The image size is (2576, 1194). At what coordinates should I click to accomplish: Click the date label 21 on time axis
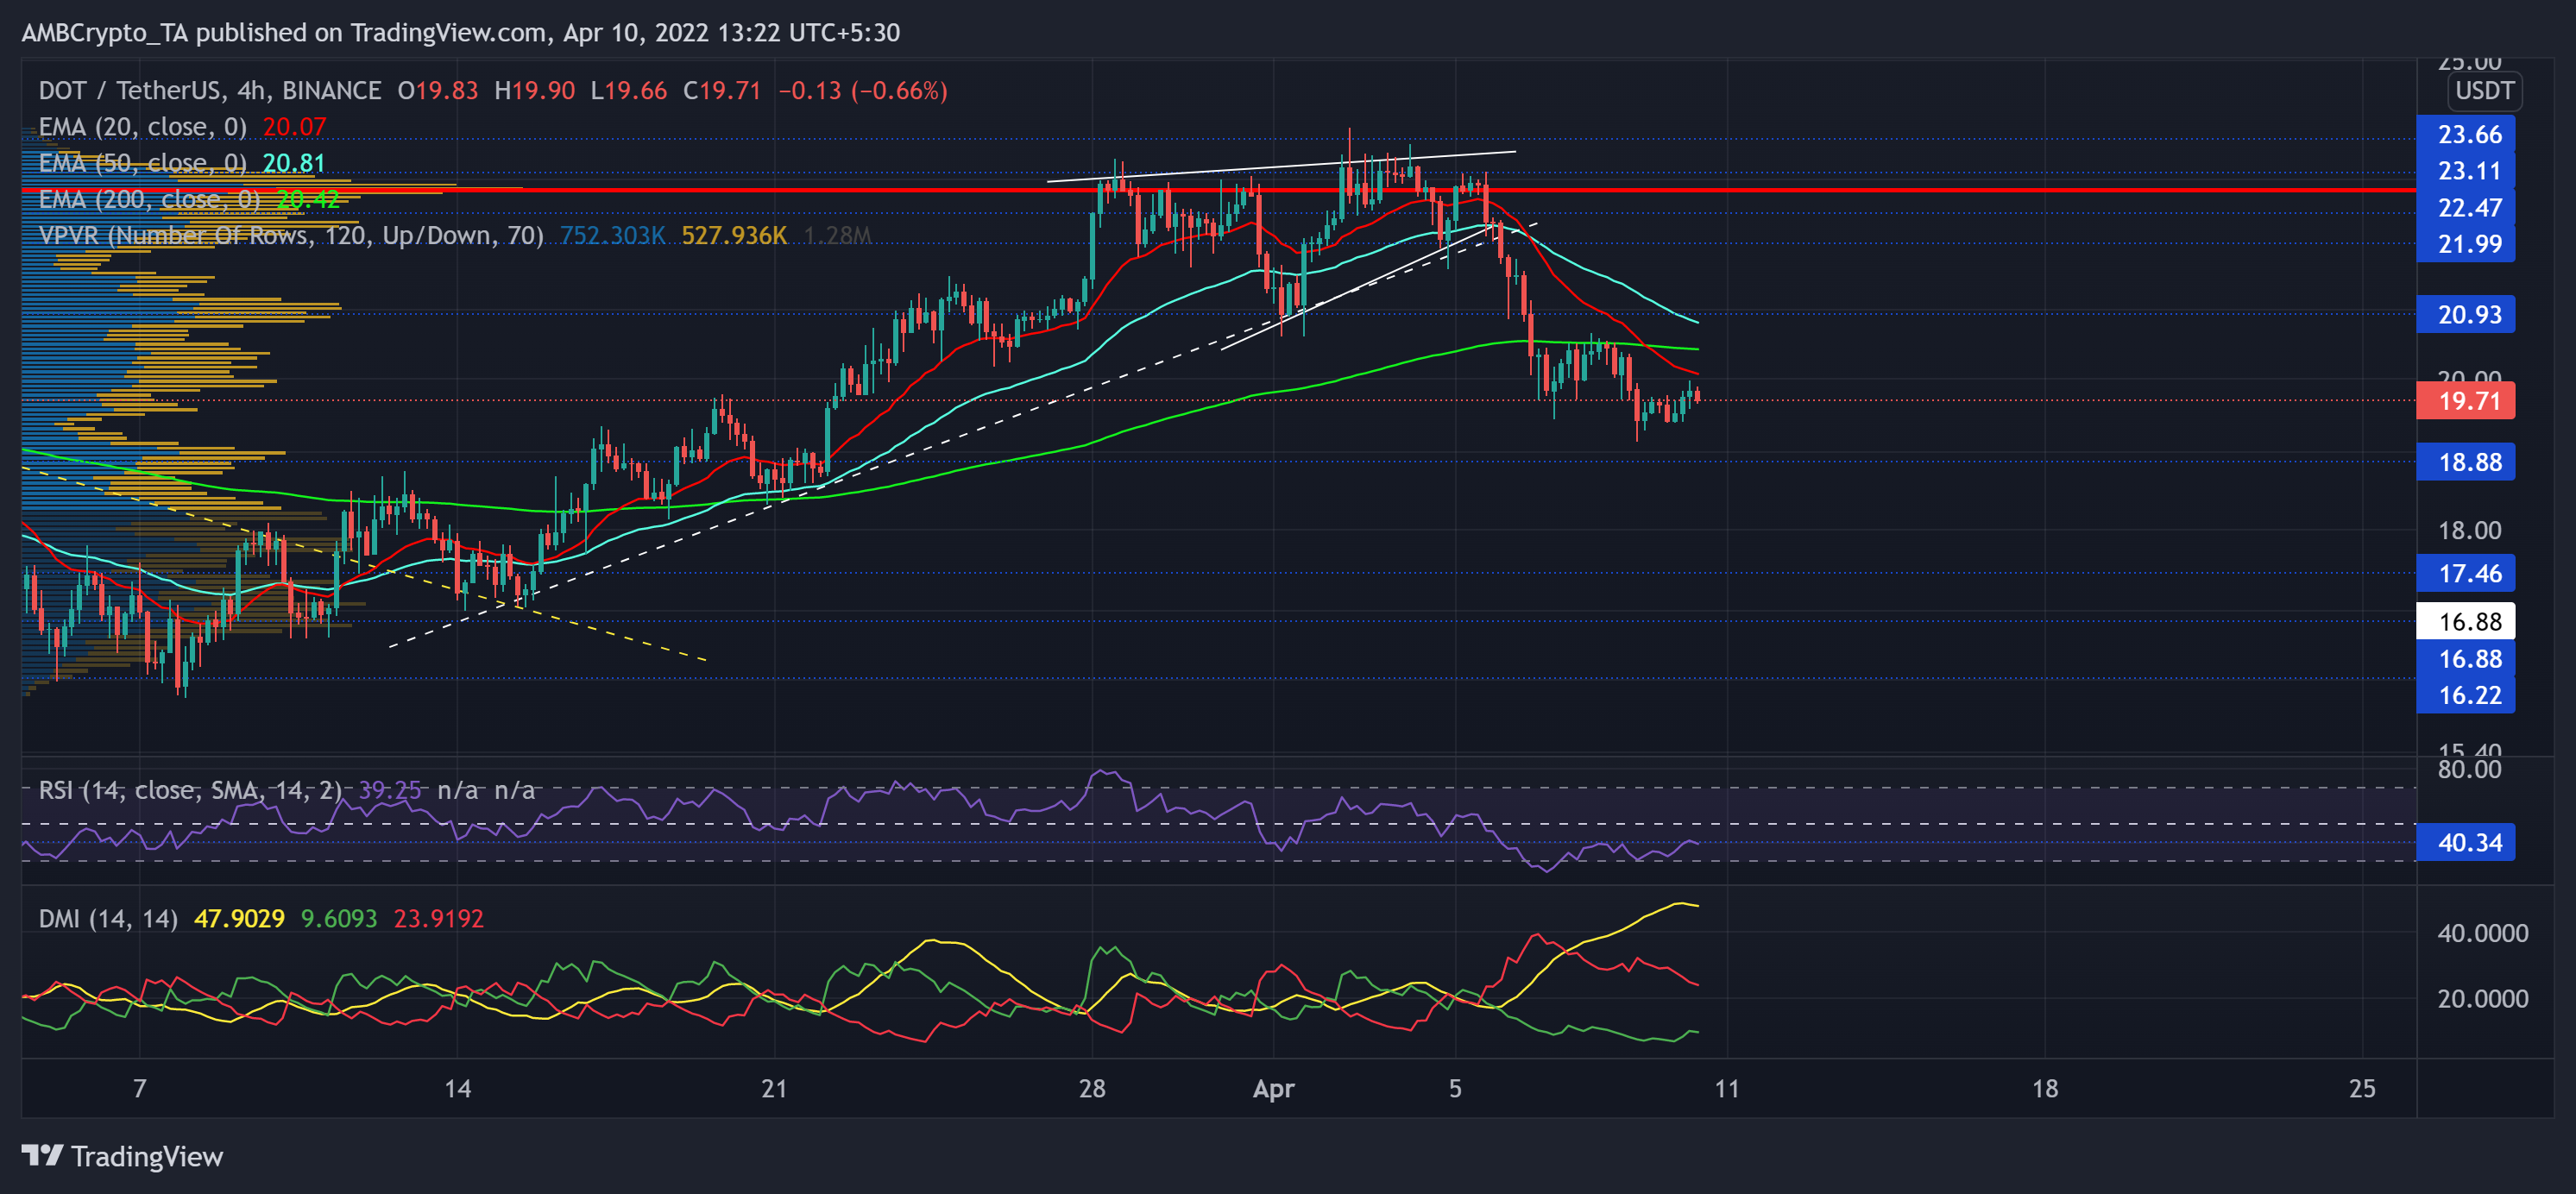click(774, 1088)
